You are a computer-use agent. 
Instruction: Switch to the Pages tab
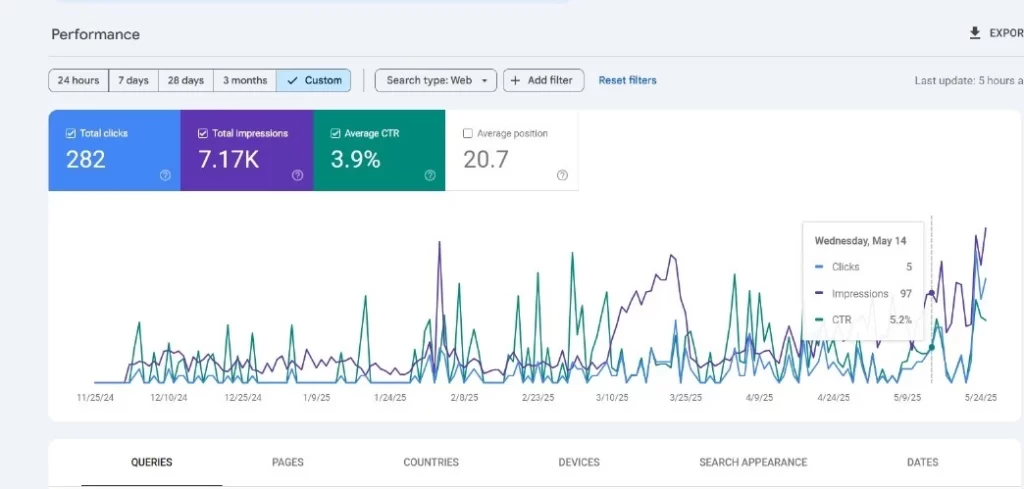tap(288, 462)
